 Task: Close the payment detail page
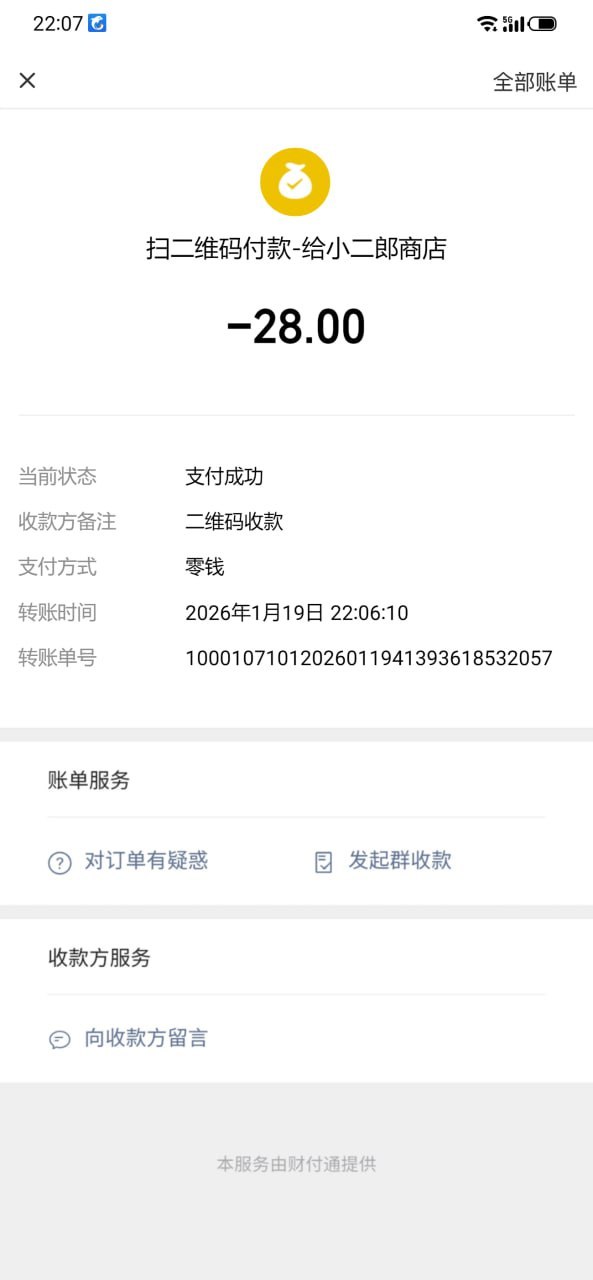coord(28,81)
